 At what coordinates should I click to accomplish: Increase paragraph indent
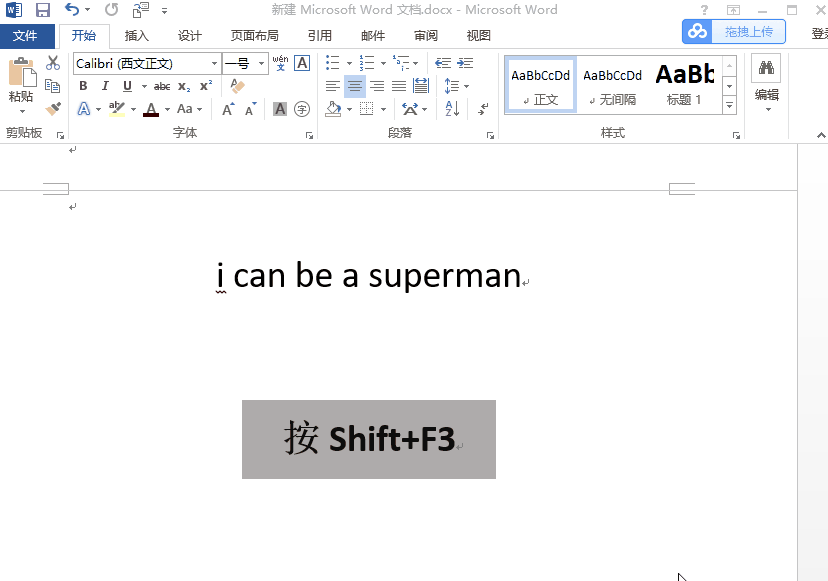[x=465, y=63]
